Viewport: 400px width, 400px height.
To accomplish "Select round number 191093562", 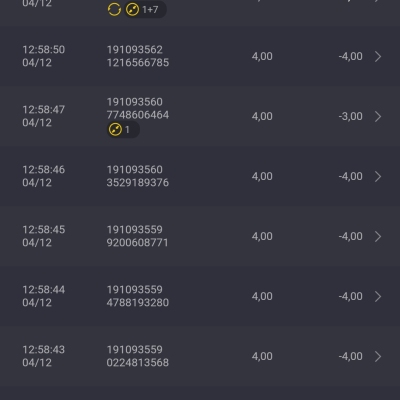I will click(x=135, y=50).
